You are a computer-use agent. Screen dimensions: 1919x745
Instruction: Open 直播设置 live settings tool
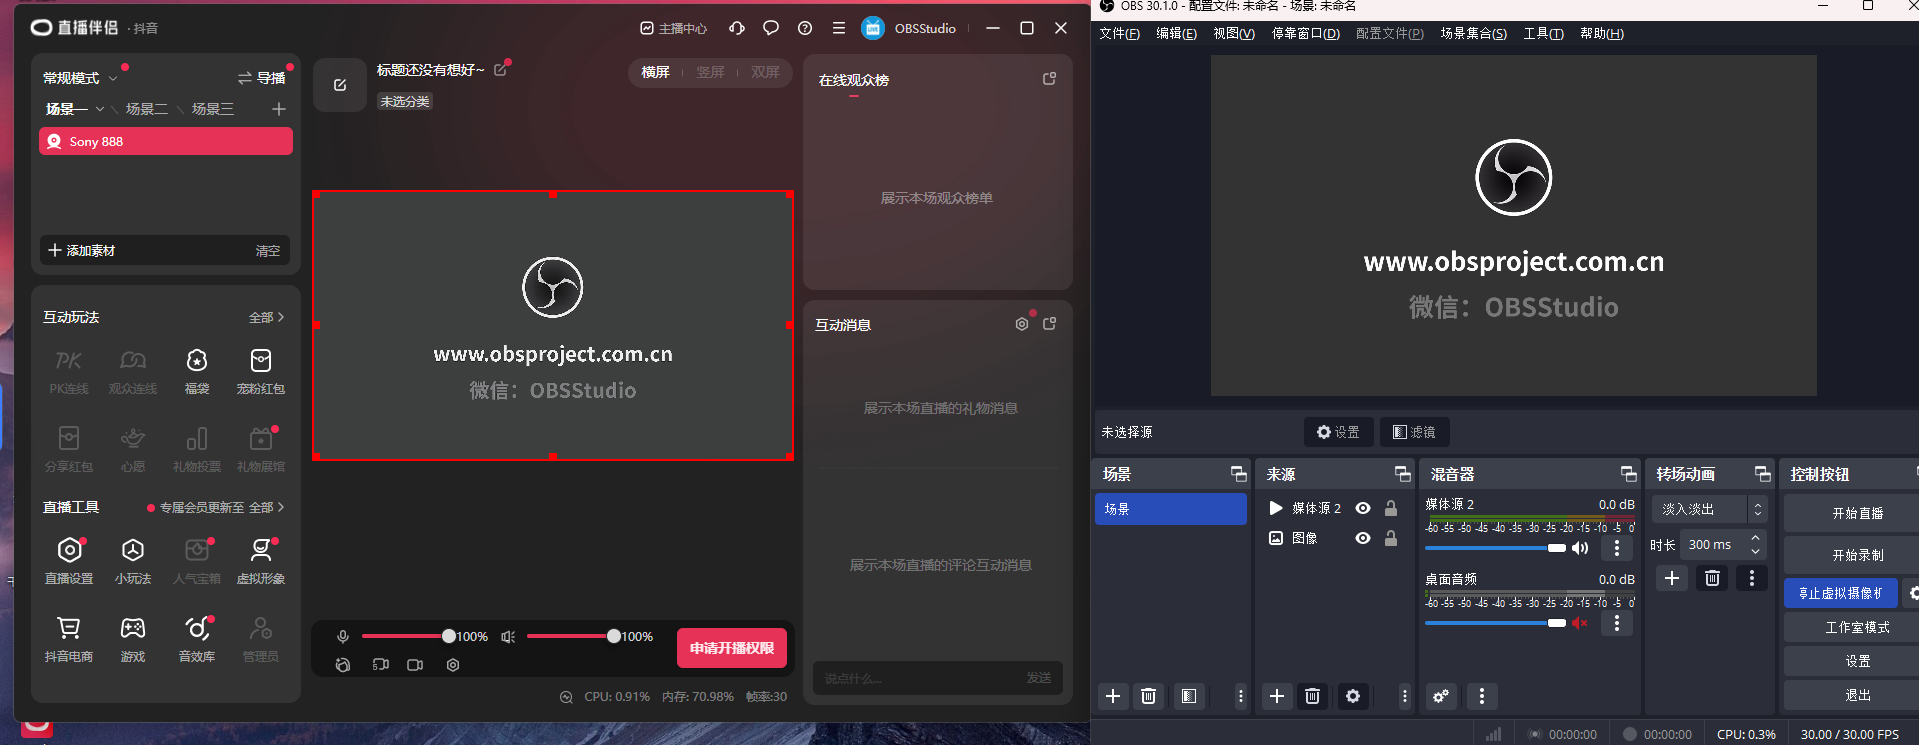pos(69,560)
